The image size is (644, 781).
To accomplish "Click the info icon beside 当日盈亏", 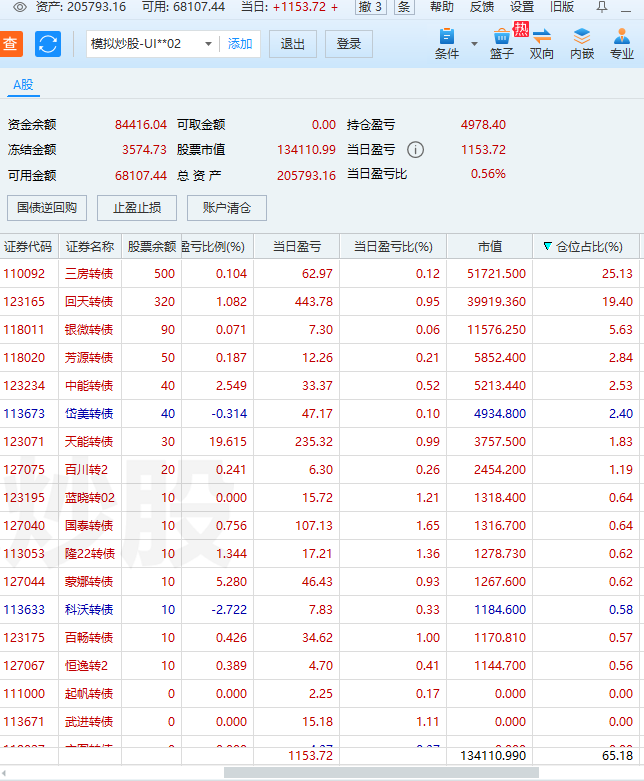I will tap(415, 149).
